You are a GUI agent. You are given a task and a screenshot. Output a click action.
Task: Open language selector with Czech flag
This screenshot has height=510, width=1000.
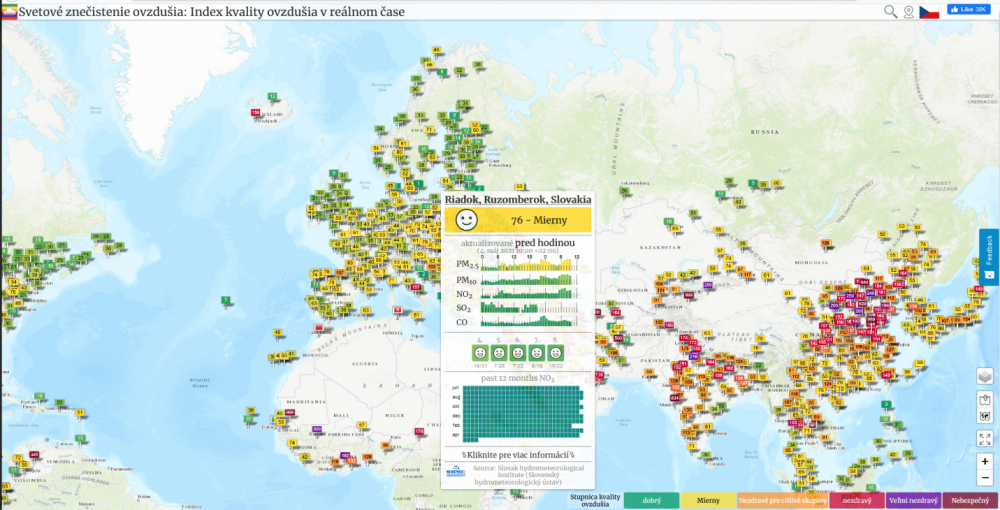(x=929, y=11)
